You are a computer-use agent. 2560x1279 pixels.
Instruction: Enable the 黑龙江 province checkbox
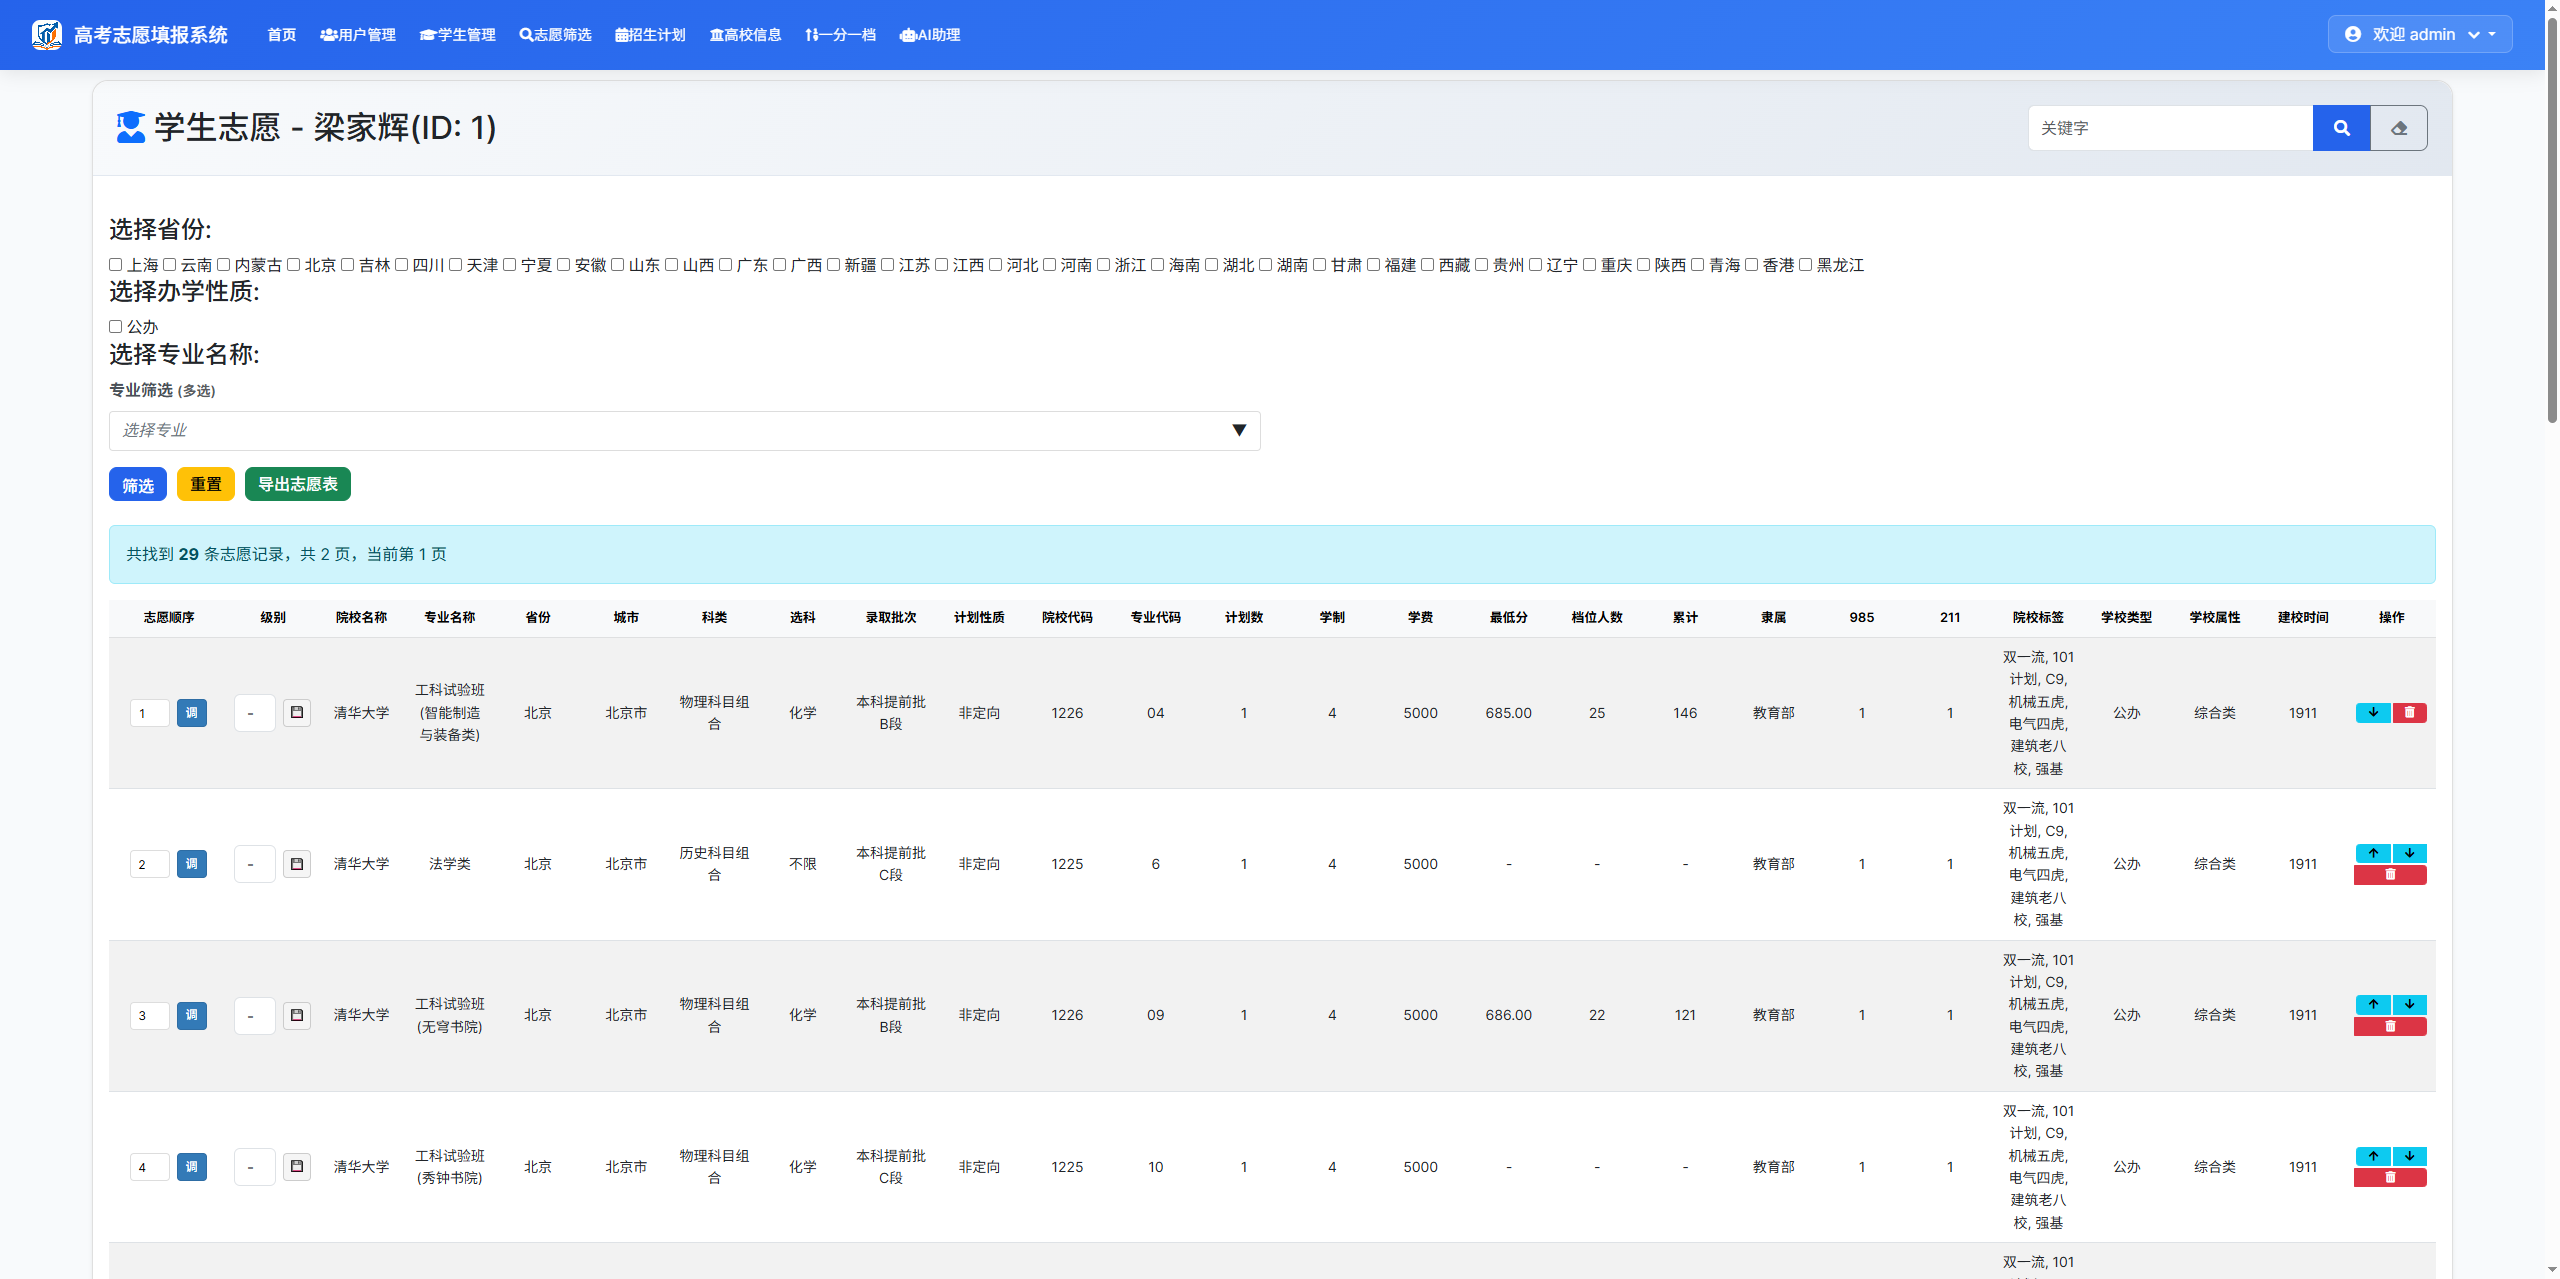(x=1805, y=265)
